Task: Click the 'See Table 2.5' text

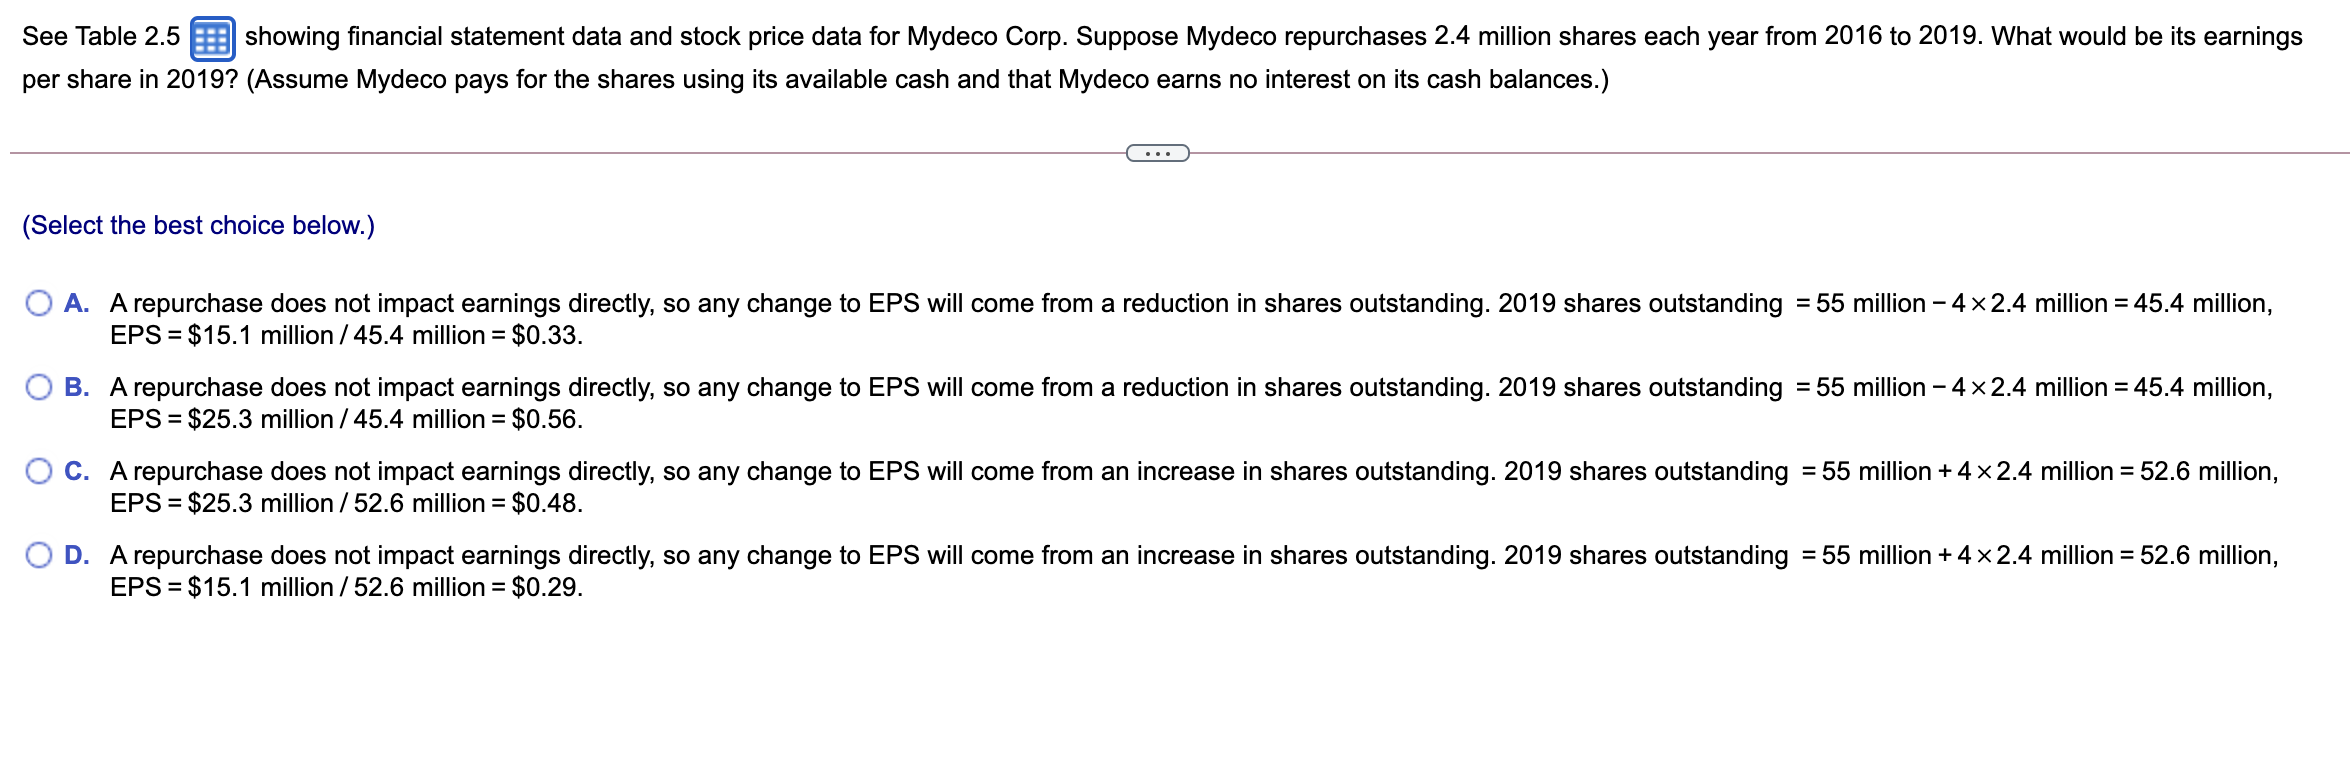Action: [100, 37]
